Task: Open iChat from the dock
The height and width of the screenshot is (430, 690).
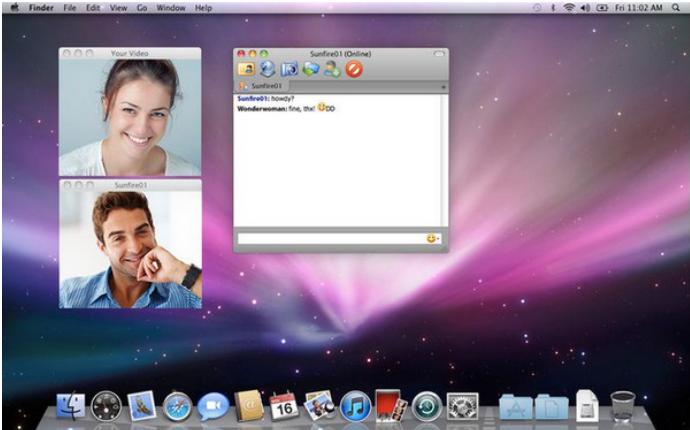Action: (212, 405)
